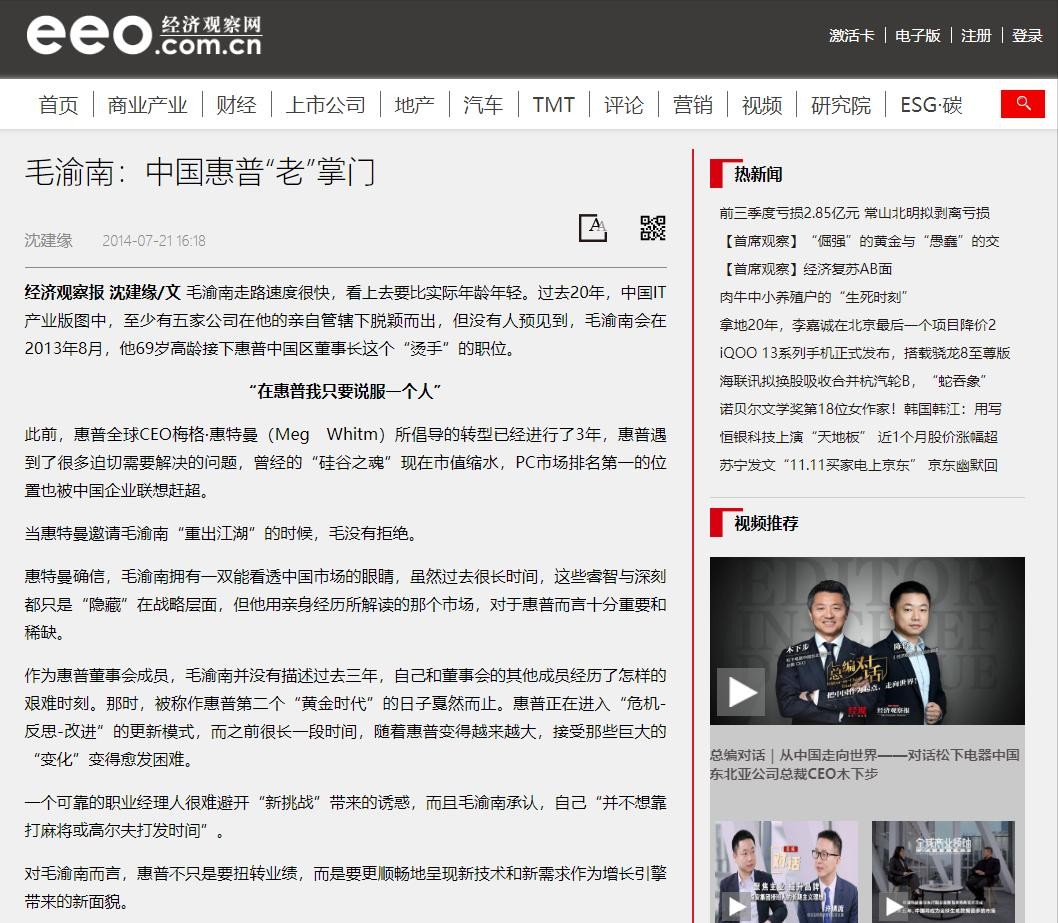Click the 注册 register link
Image resolution: width=1058 pixels, height=923 pixels.
point(976,35)
